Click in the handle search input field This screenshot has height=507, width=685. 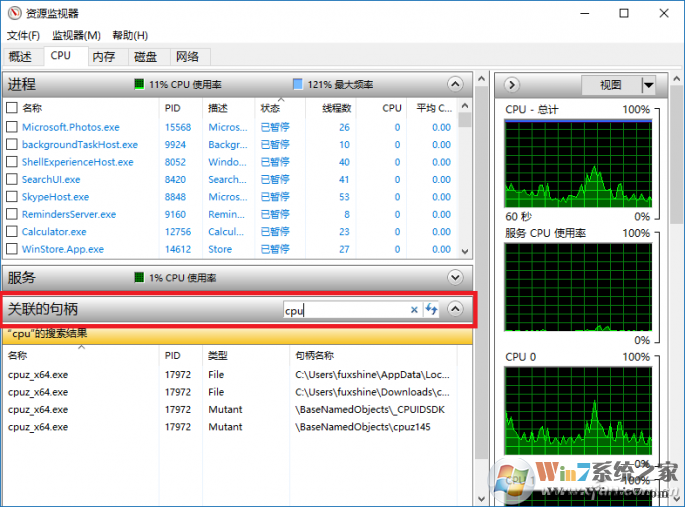(345, 310)
